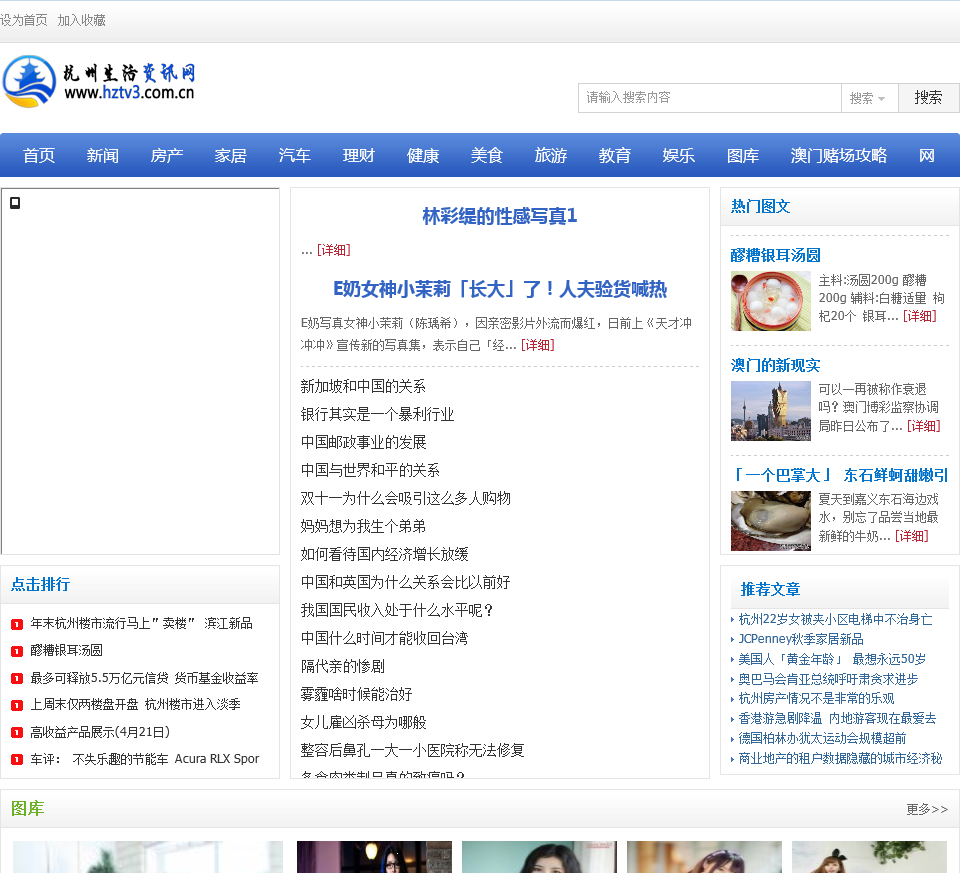The image size is (960, 873).
Task: Open 醪糟银耳汤圆 title in 热门图文
Action: pos(776,255)
